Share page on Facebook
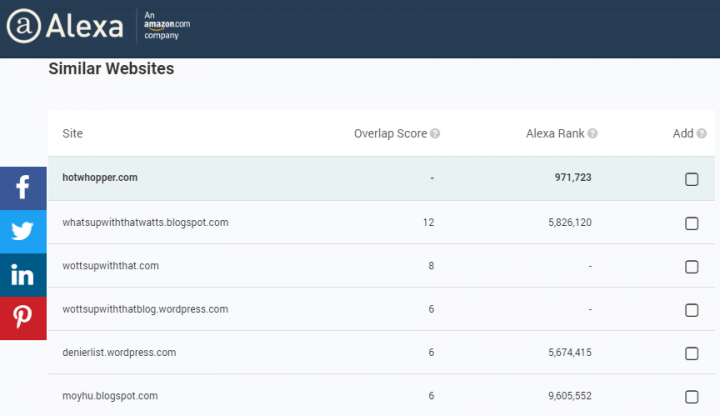Viewport: 720px width, 416px height. (x=23, y=187)
